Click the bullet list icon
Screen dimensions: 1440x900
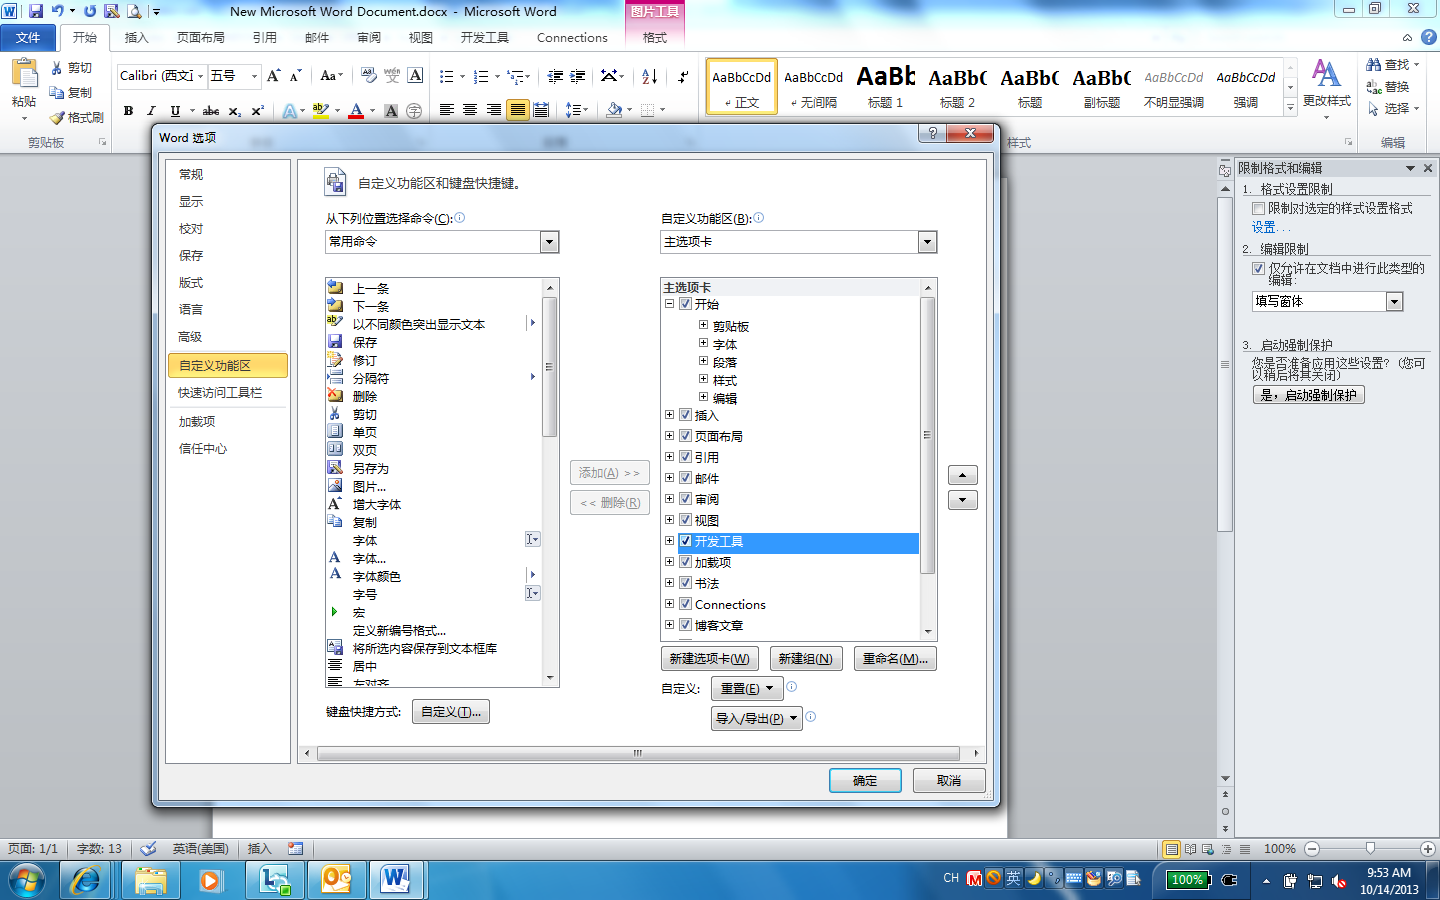click(x=446, y=76)
